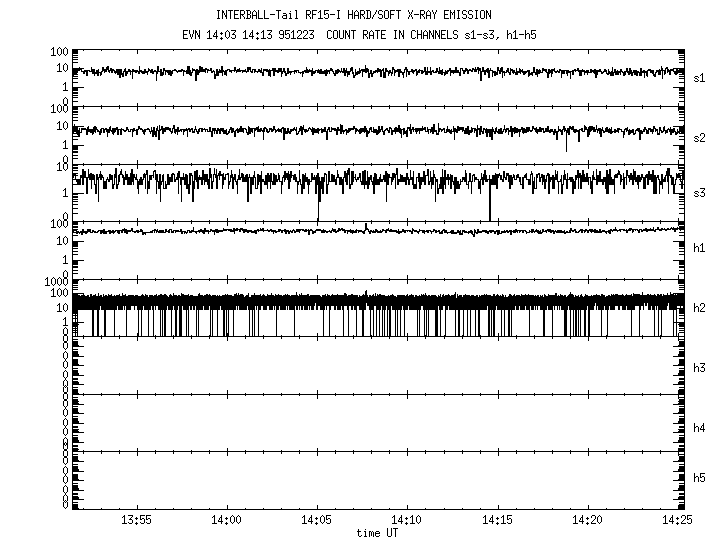Click the EVN 14:03 14:13 subtitle line

point(360,34)
